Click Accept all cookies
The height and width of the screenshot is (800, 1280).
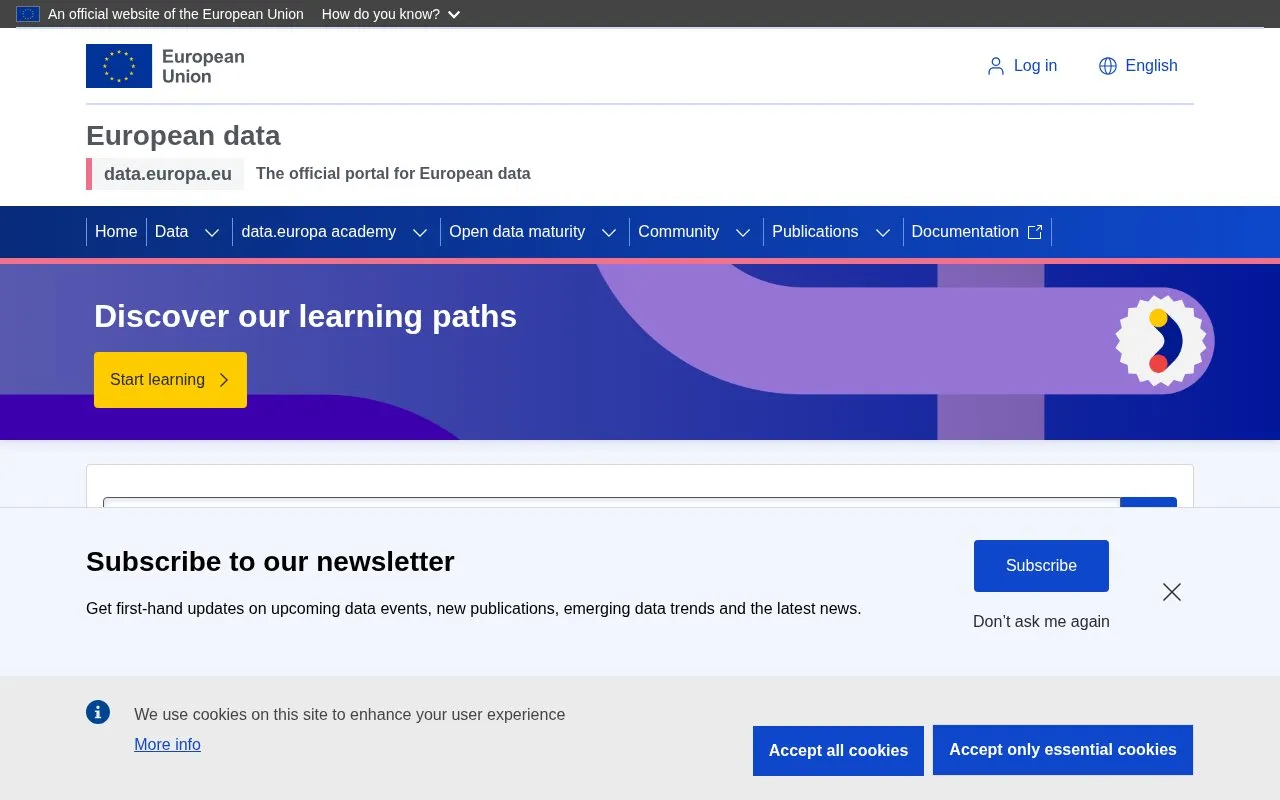pyautogui.click(x=838, y=751)
